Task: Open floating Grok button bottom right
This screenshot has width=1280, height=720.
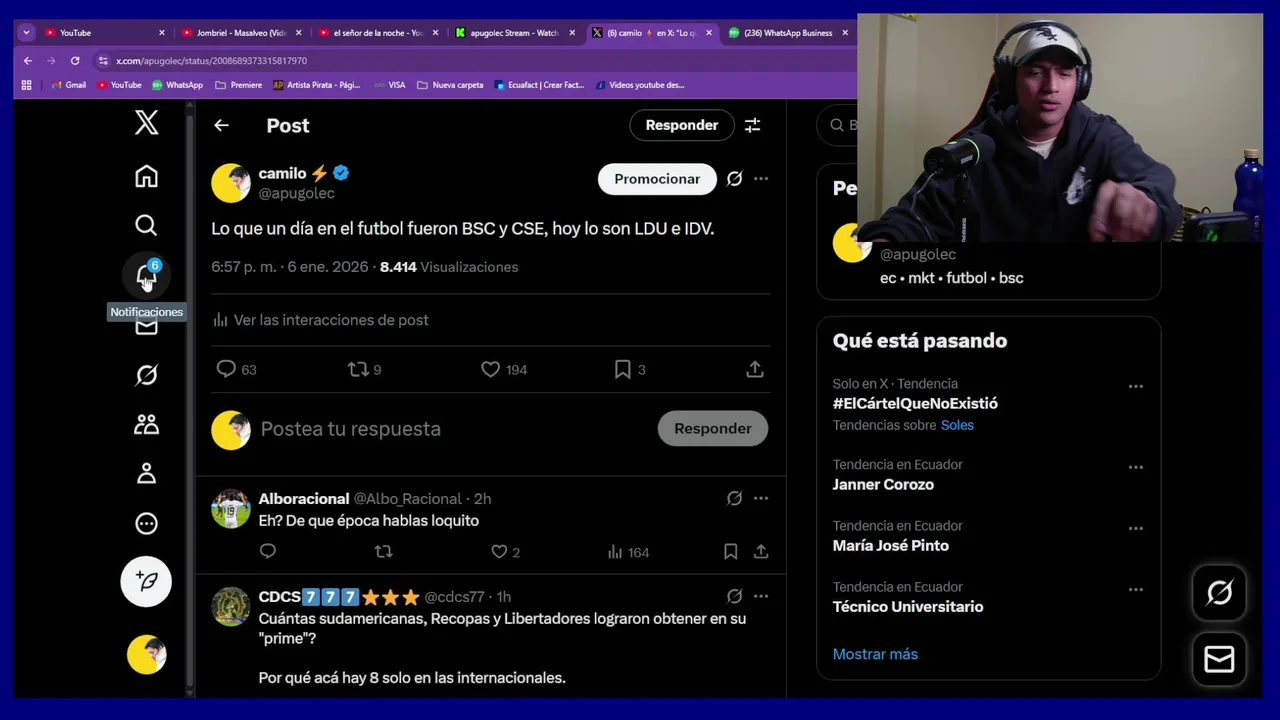Action: tap(1219, 593)
